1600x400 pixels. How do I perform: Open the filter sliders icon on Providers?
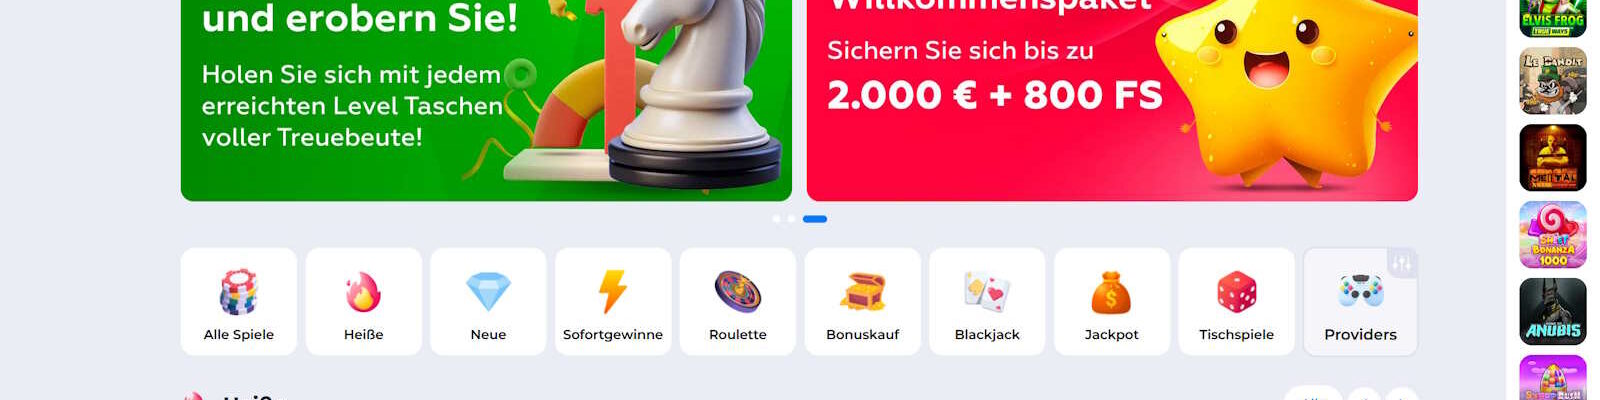1402,264
